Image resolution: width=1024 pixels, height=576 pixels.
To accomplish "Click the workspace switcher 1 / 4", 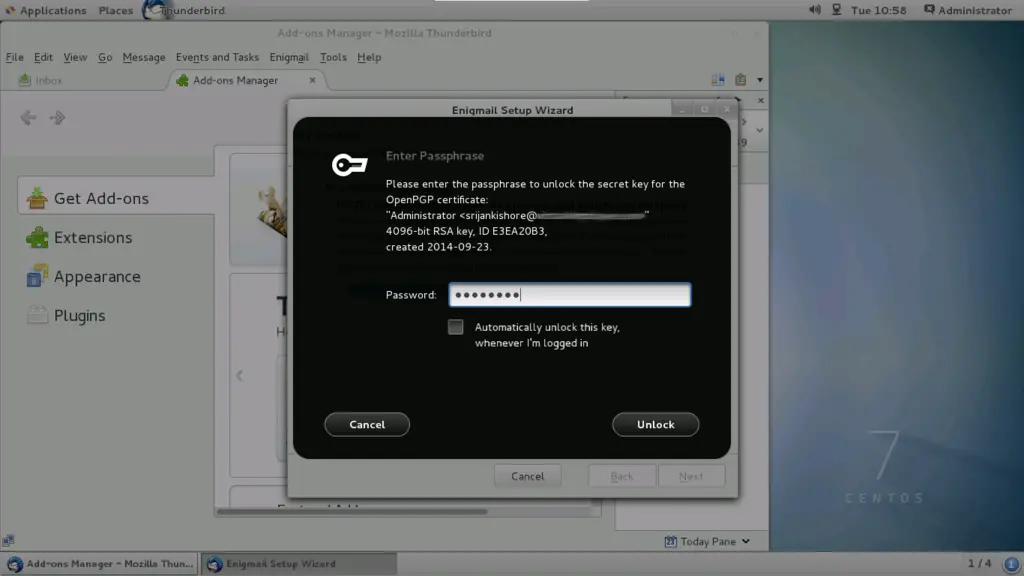I will 979,563.
